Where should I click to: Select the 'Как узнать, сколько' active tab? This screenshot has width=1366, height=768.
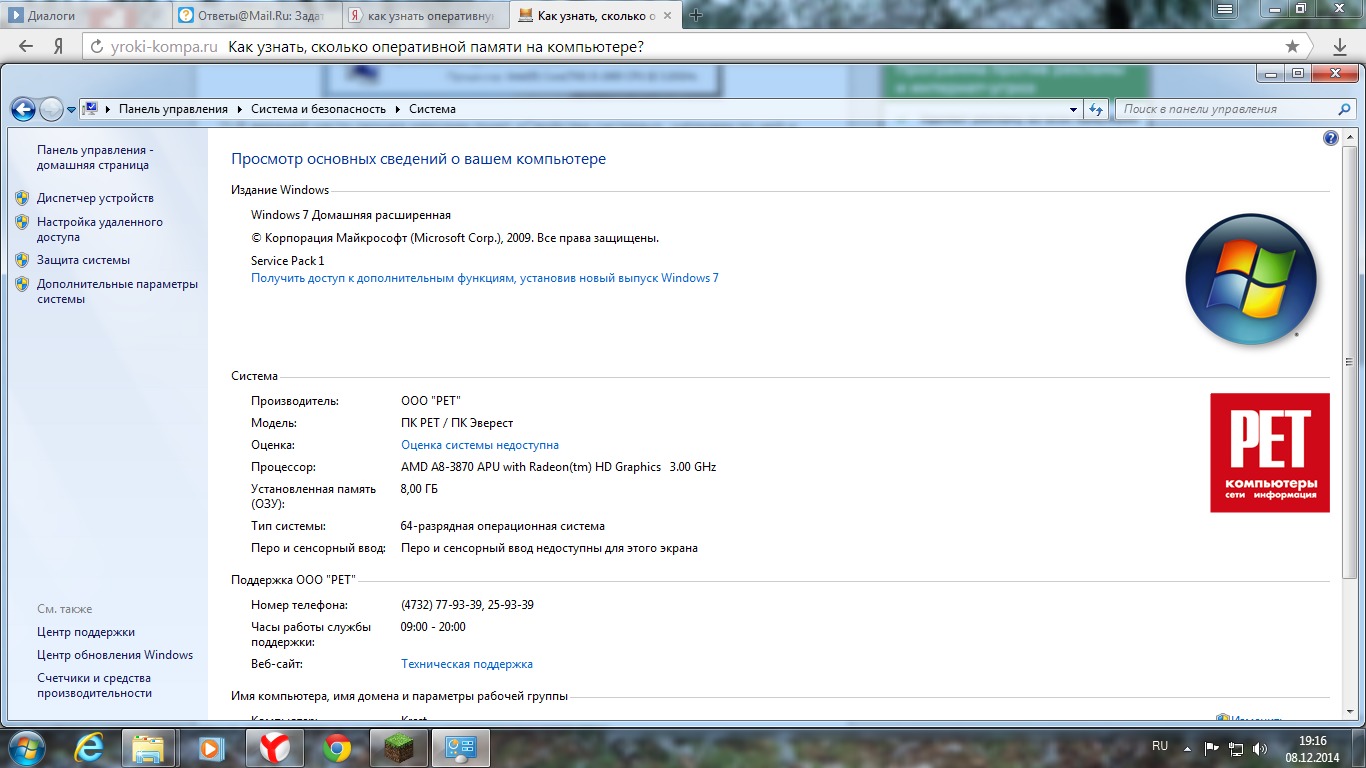[596, 15]
